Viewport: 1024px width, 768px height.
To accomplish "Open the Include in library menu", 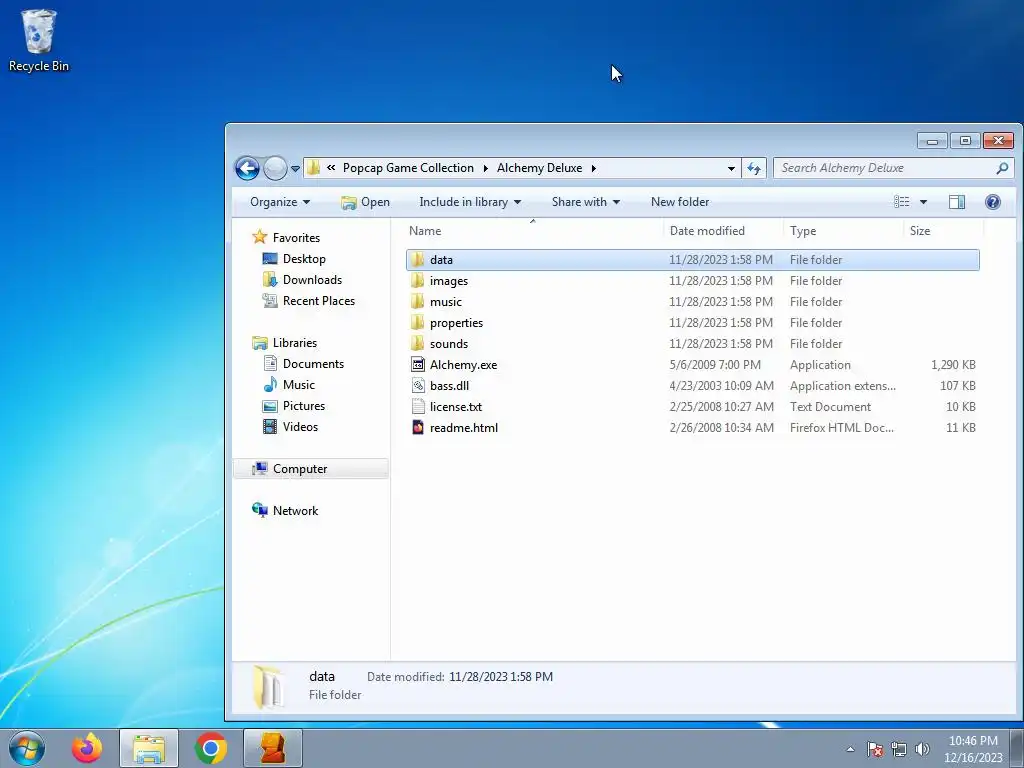I will (x=470, y=202).
